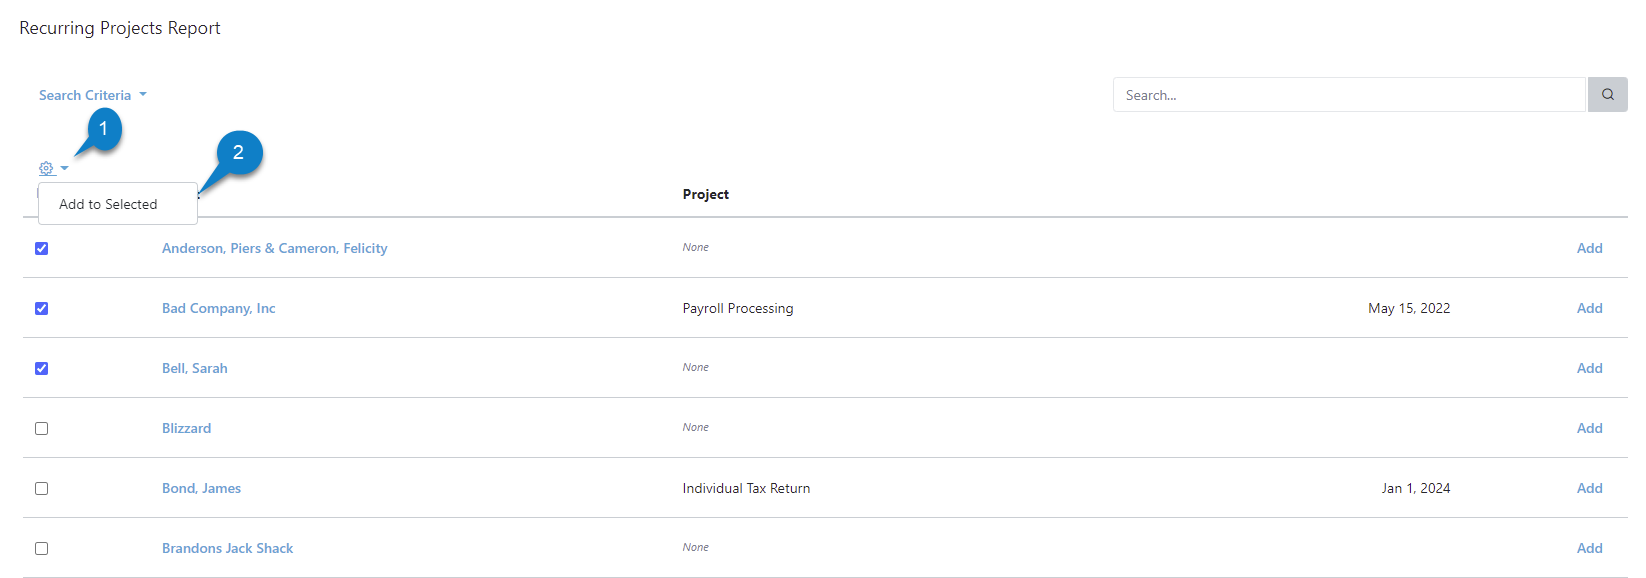The width and height of the screenshot is (1646, 578).
Task: Click Add for Brandons Jack Shack
Action: (1589, 548)
